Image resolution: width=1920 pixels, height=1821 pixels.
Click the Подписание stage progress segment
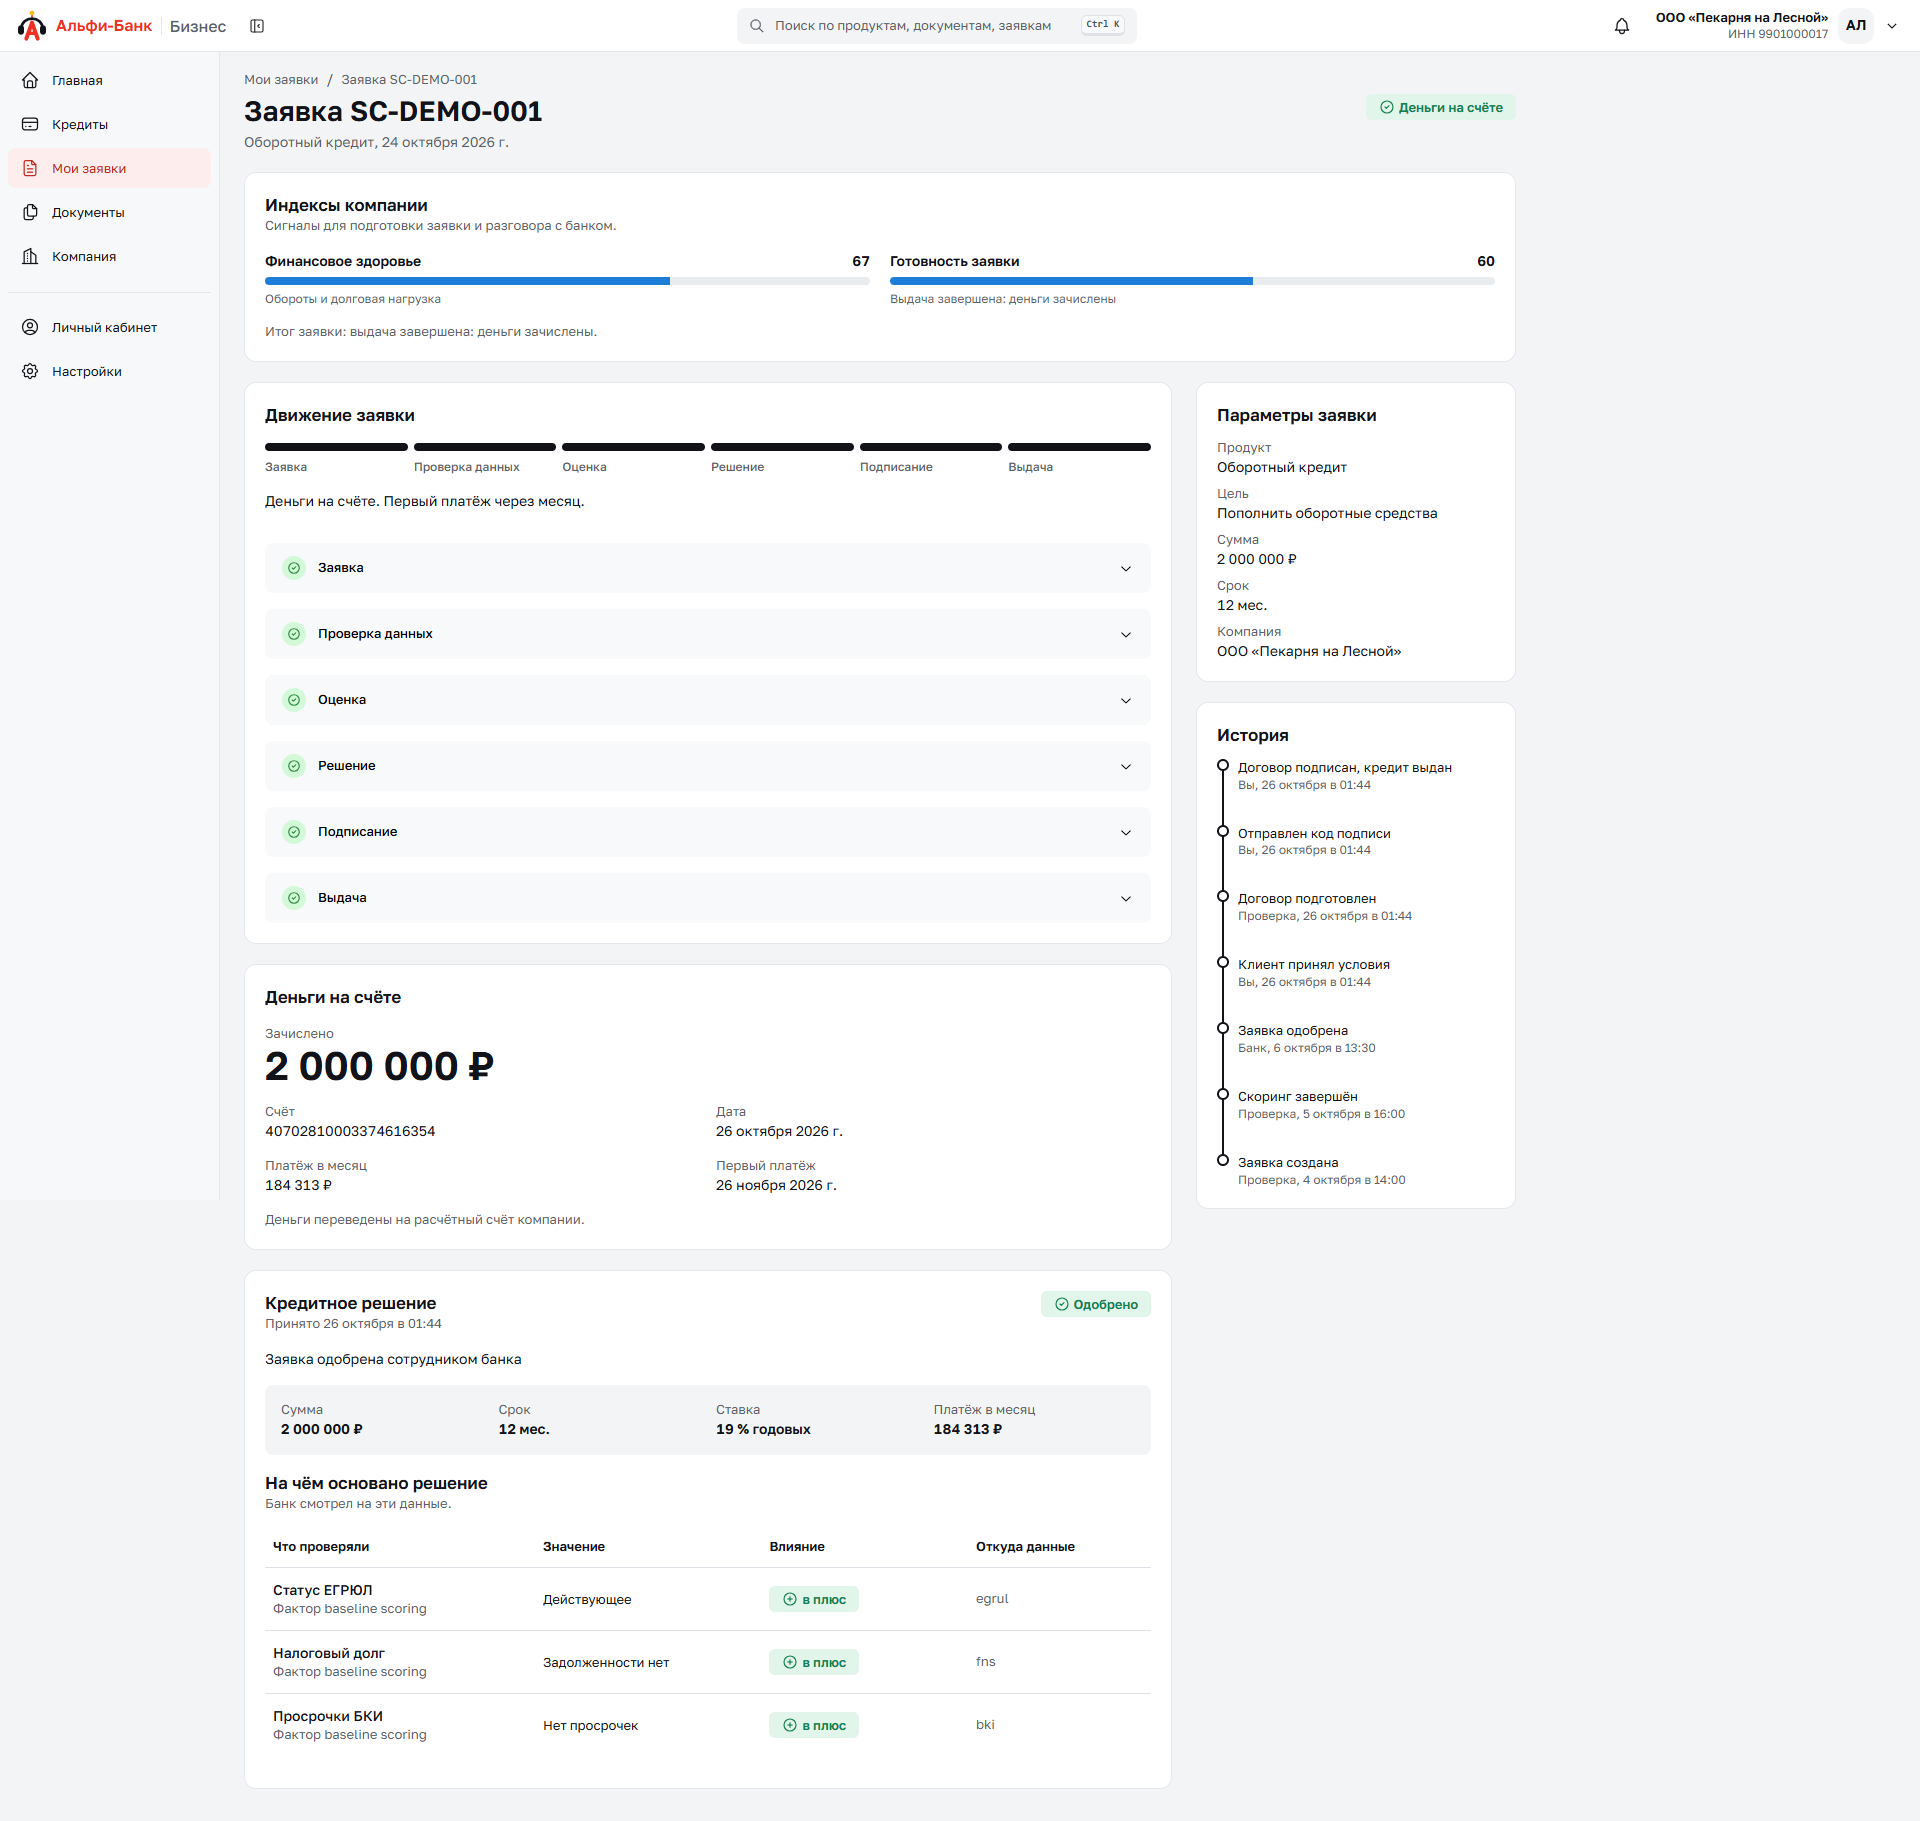pos(931,447)
